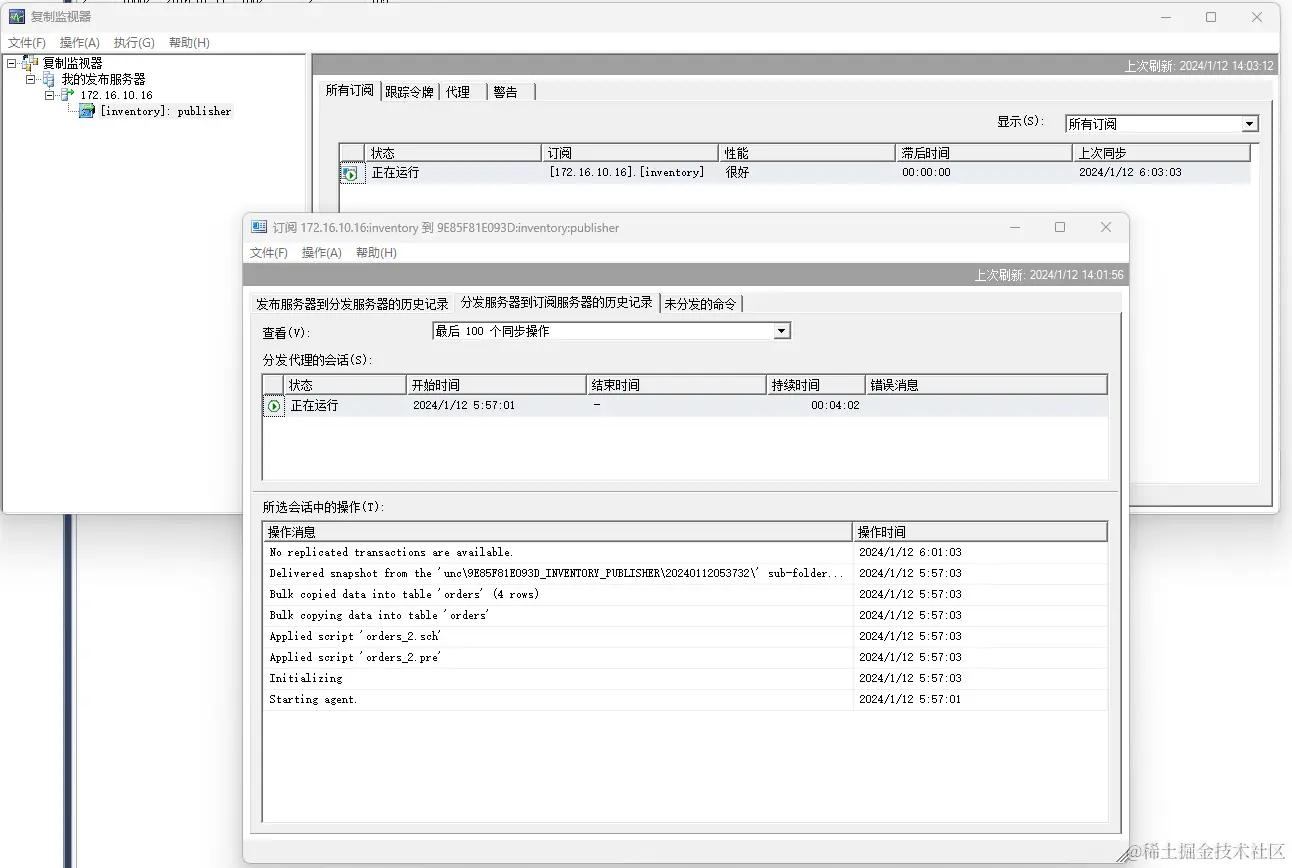Select the 'Bulk copying data into table' row
Image resolution: width=1292 pixels, height=868 pixels.
[685, 615]
